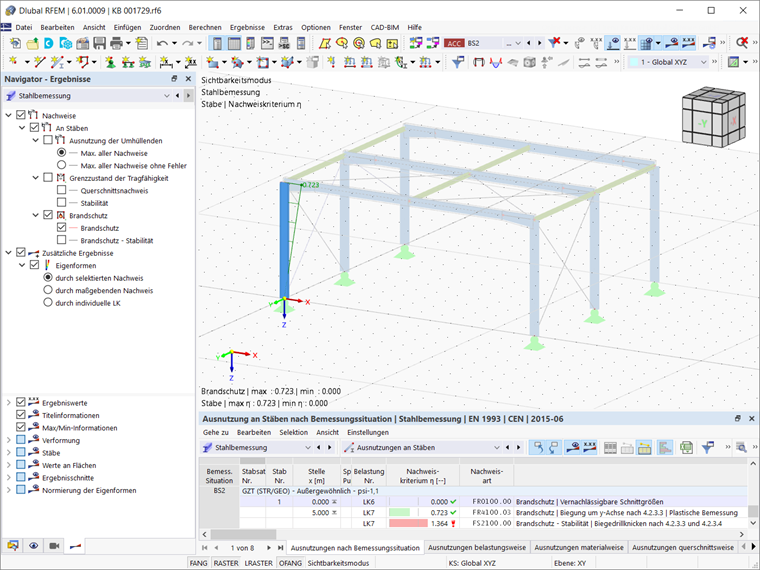Close the Navigator - Ergebnisse panel
Viewport: 760px width, 570px height.
coord(188,79)
